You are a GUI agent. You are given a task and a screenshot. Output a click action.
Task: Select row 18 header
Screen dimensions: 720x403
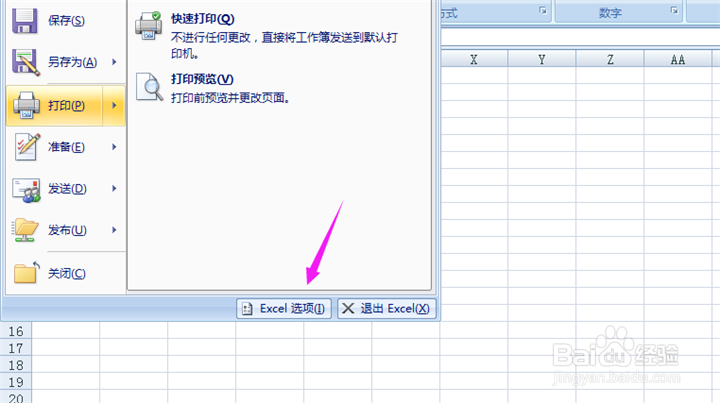point(16,365)
